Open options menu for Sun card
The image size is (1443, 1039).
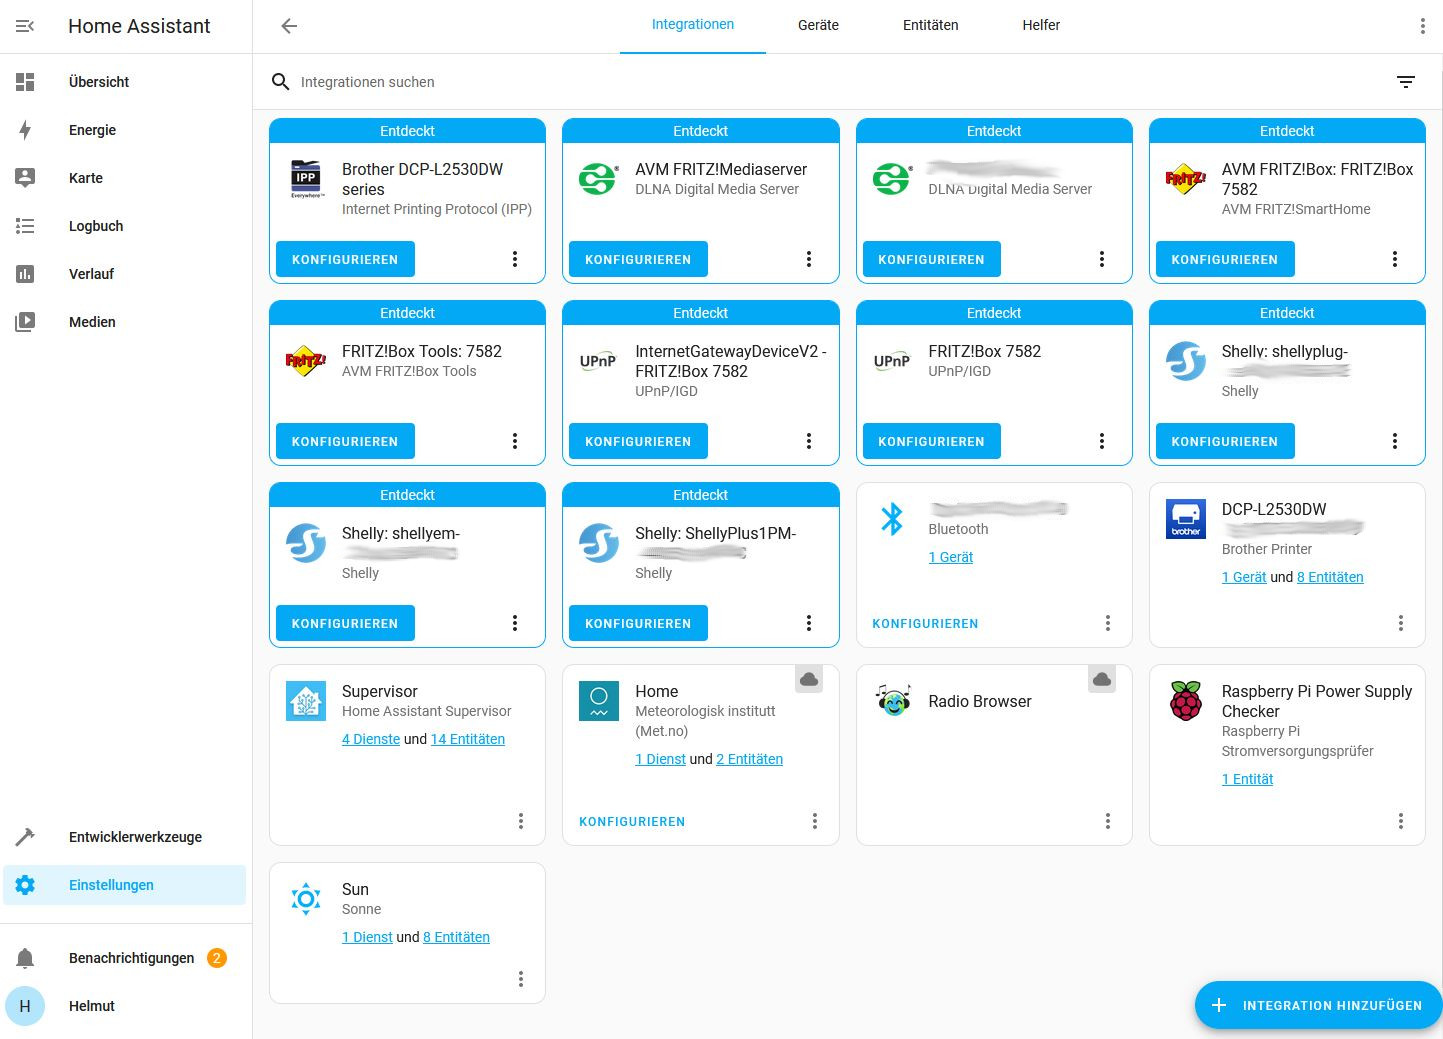click(x=521, y=979)
